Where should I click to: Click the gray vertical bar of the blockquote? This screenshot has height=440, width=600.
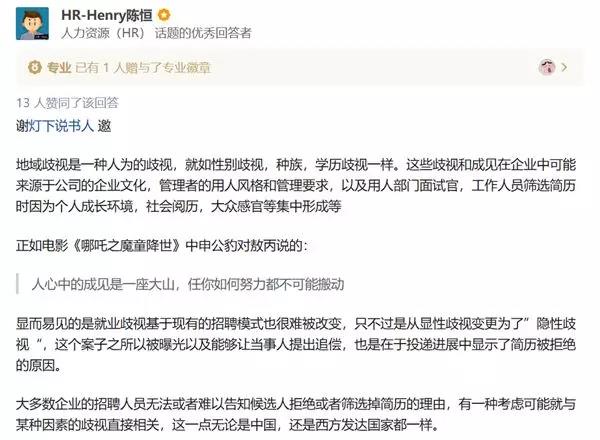pos(18,284)
